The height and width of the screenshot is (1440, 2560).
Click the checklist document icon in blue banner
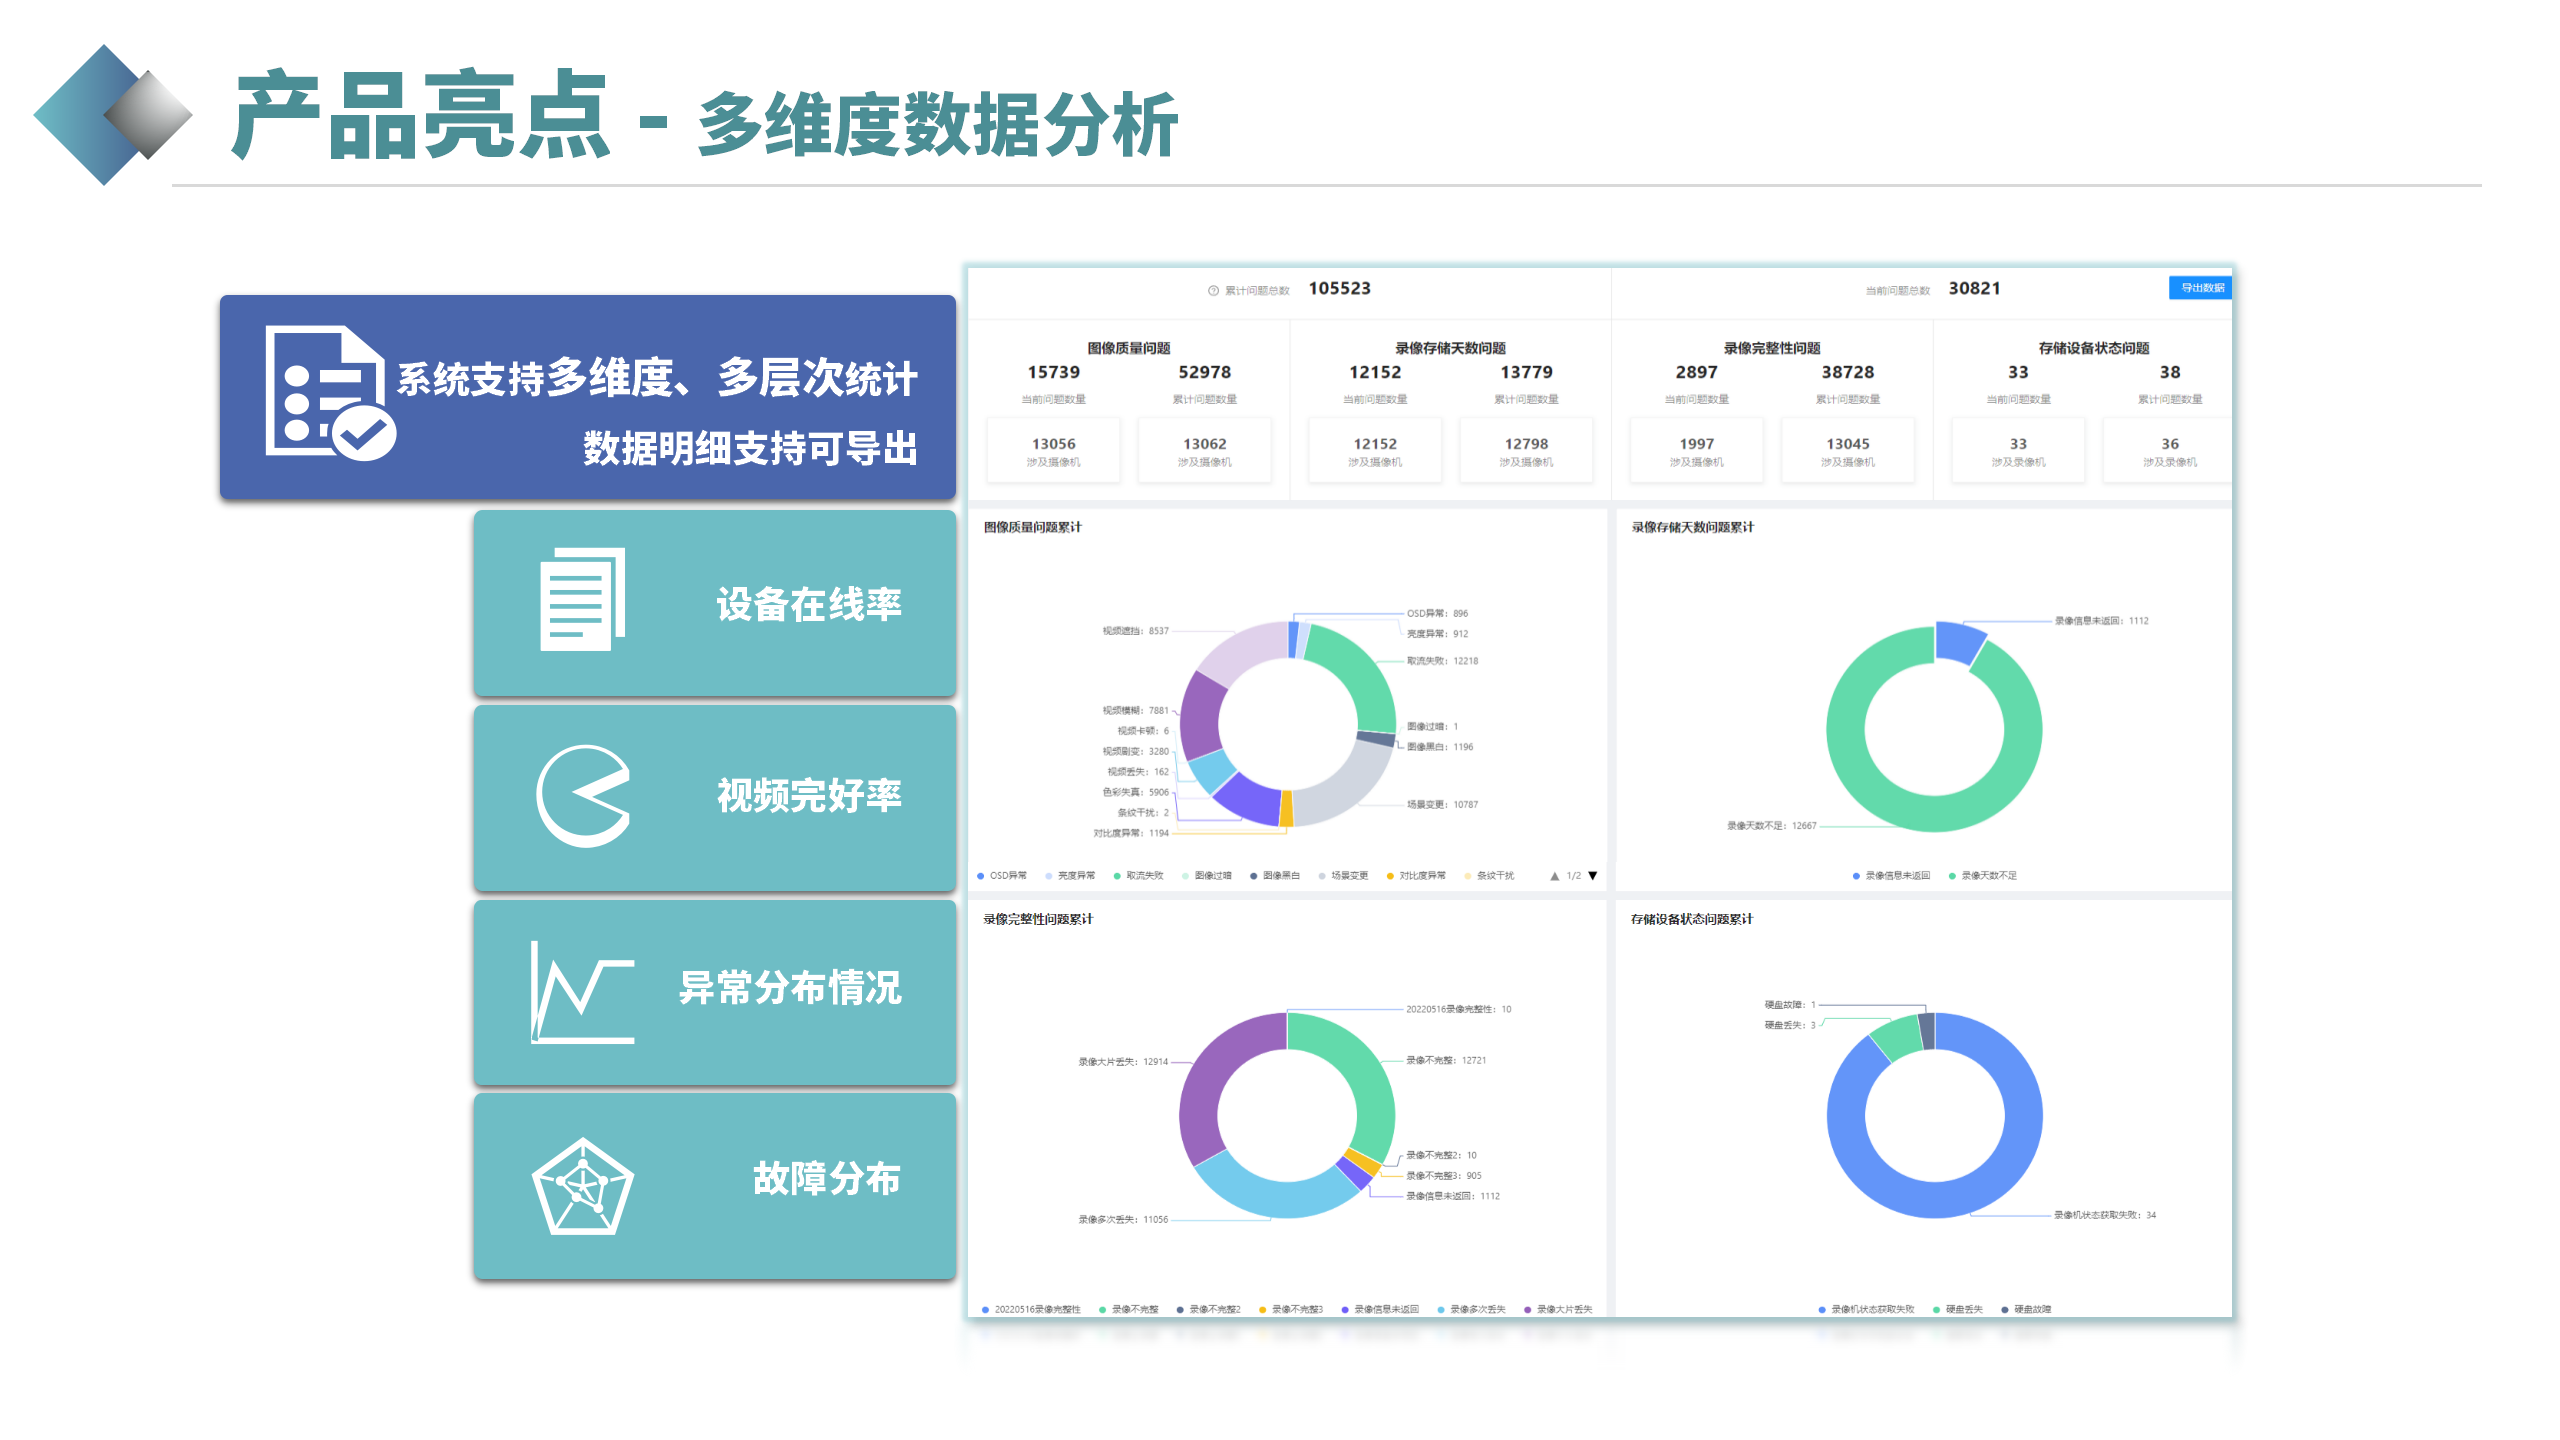click(x=328, y=392)
